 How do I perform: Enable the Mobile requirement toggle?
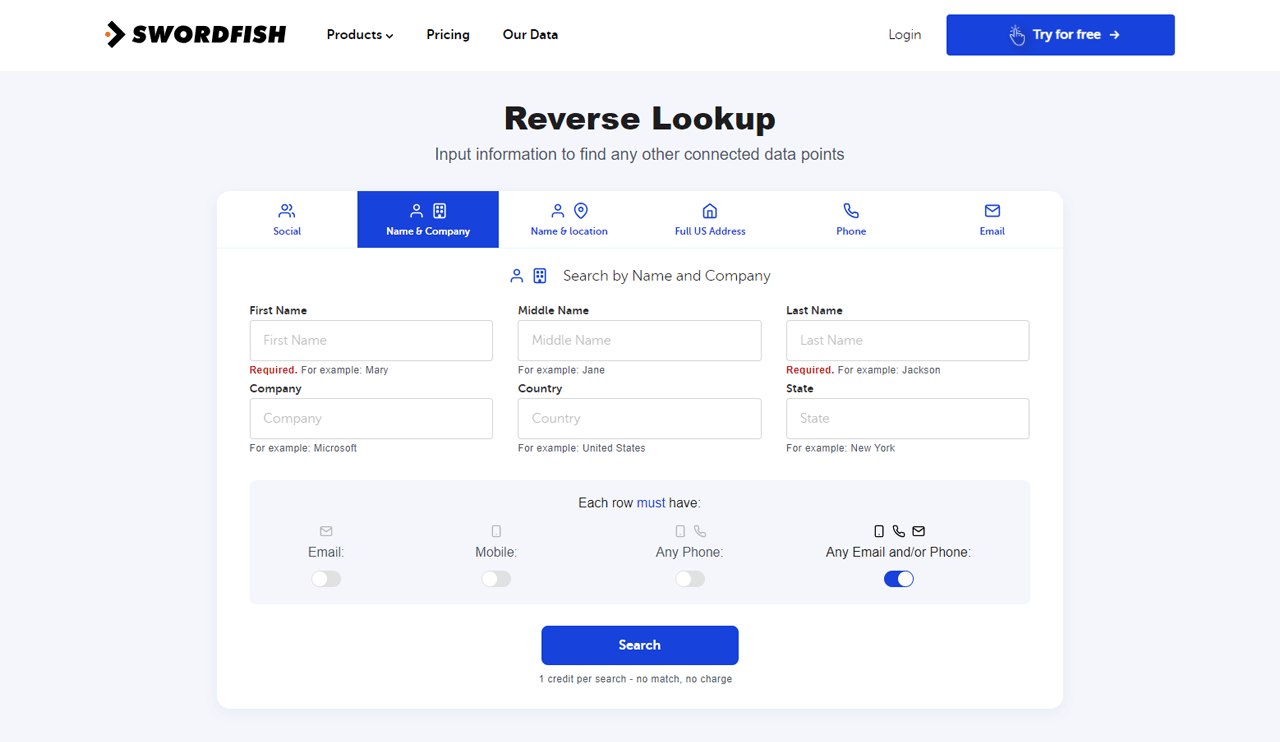[496, 578]
